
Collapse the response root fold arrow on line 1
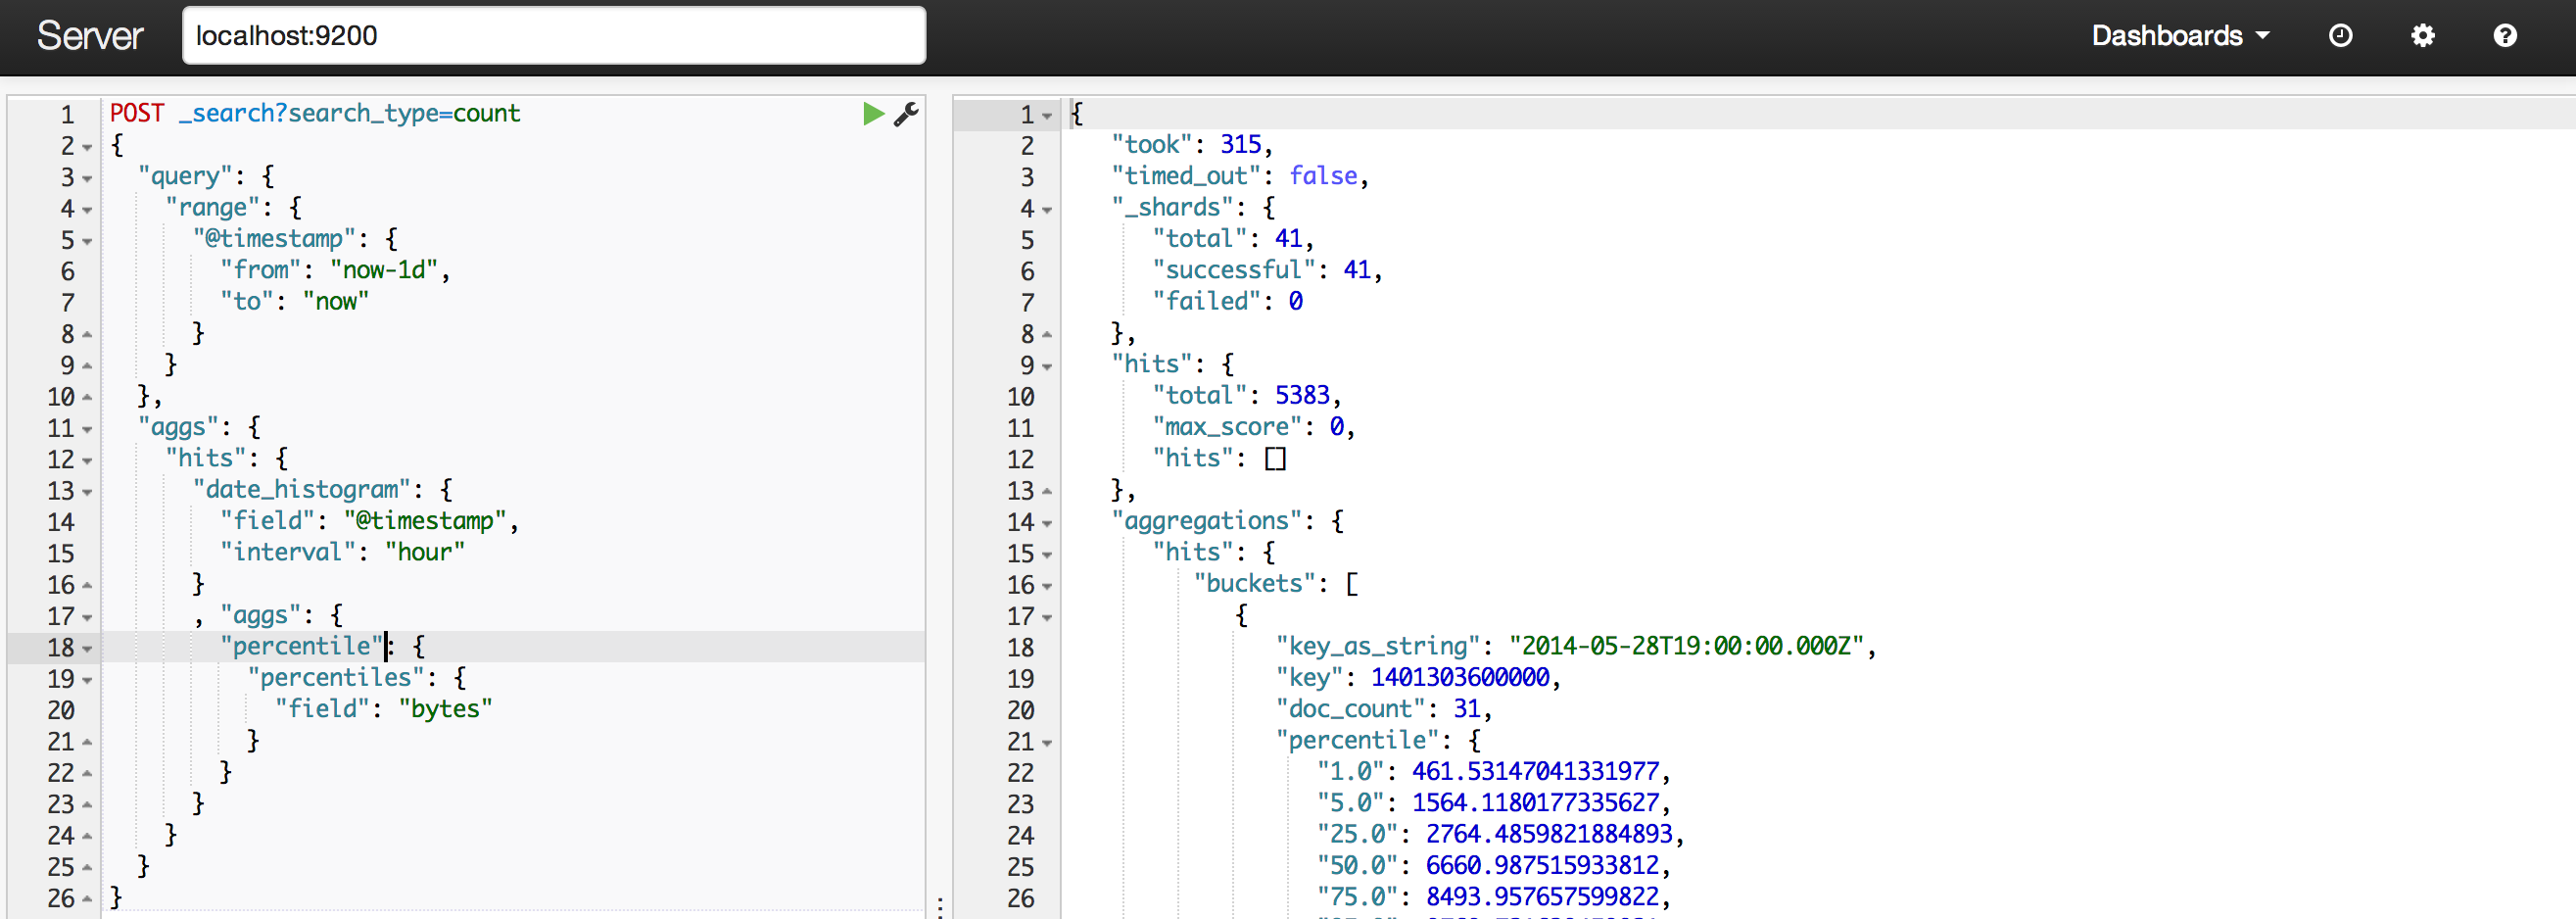(1047, 116)
